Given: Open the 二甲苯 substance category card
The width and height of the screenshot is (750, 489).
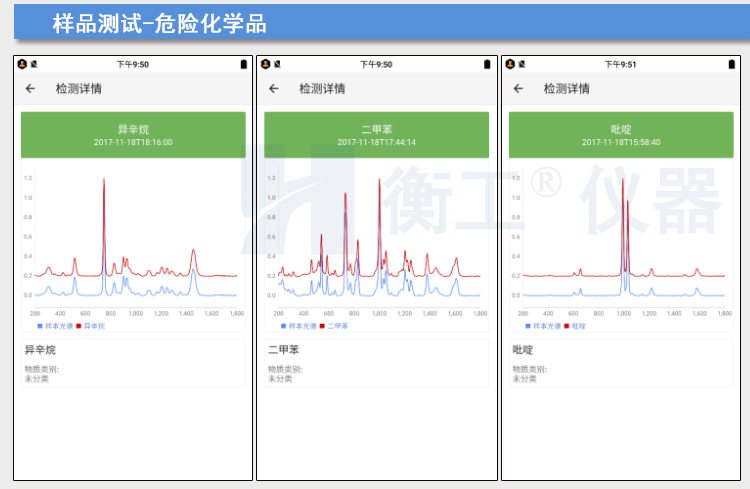Looking at the screenshot, I should [376, 364].
